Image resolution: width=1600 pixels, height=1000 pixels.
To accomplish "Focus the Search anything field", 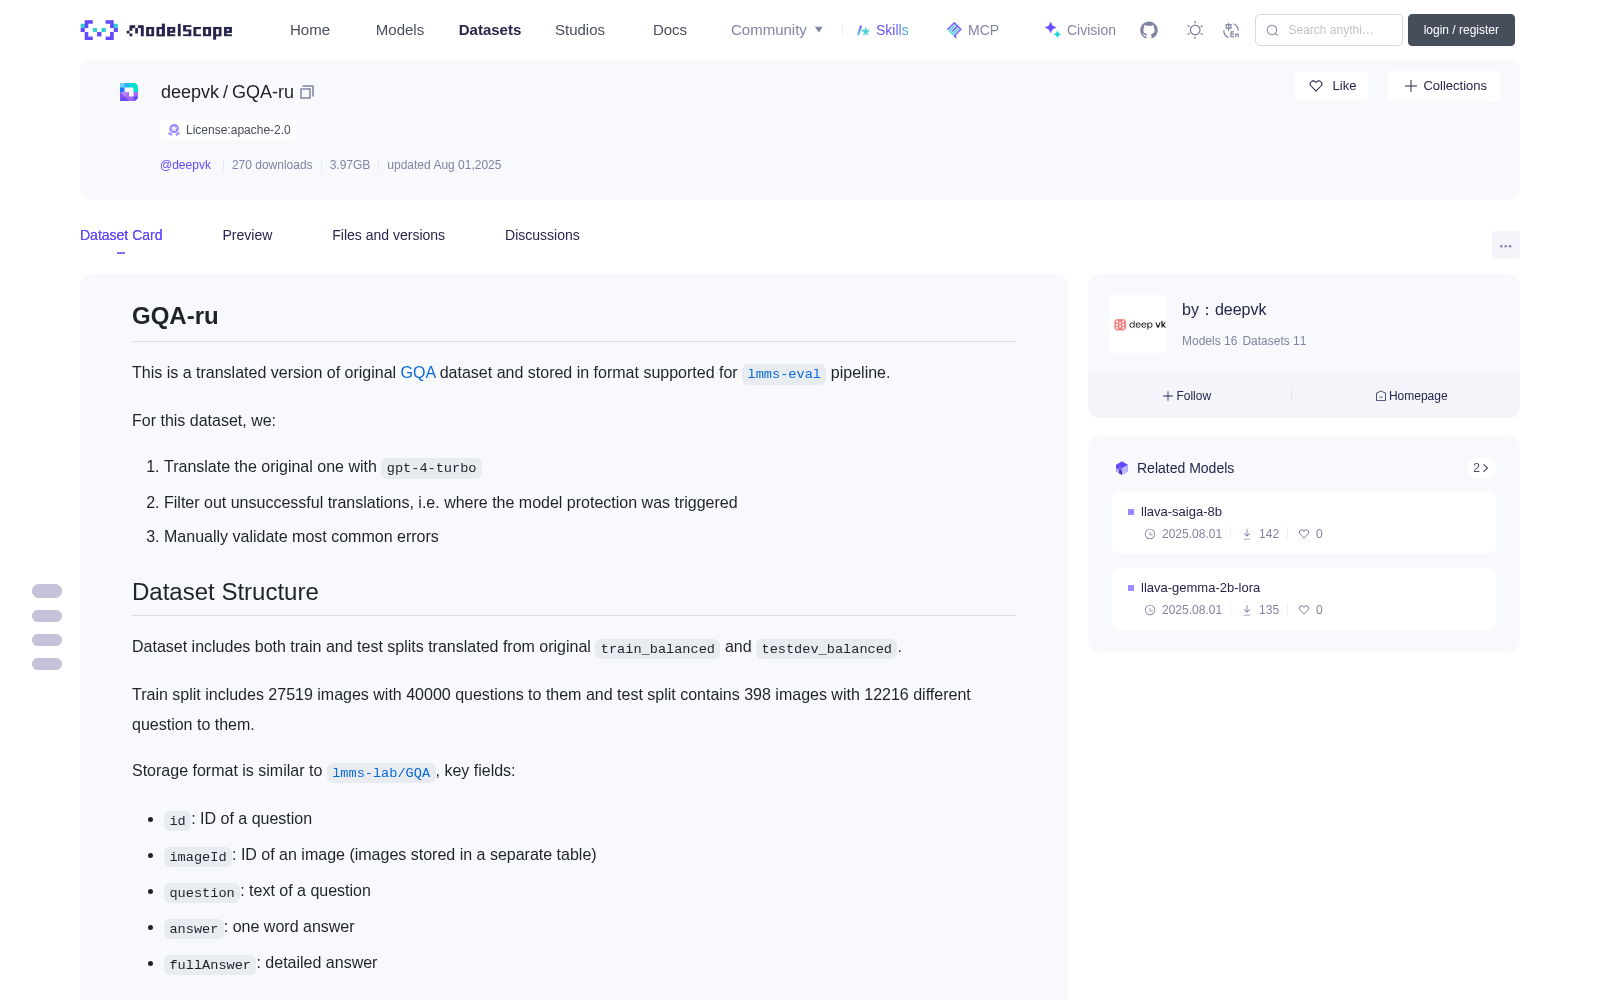I will tap(1329, 30).
